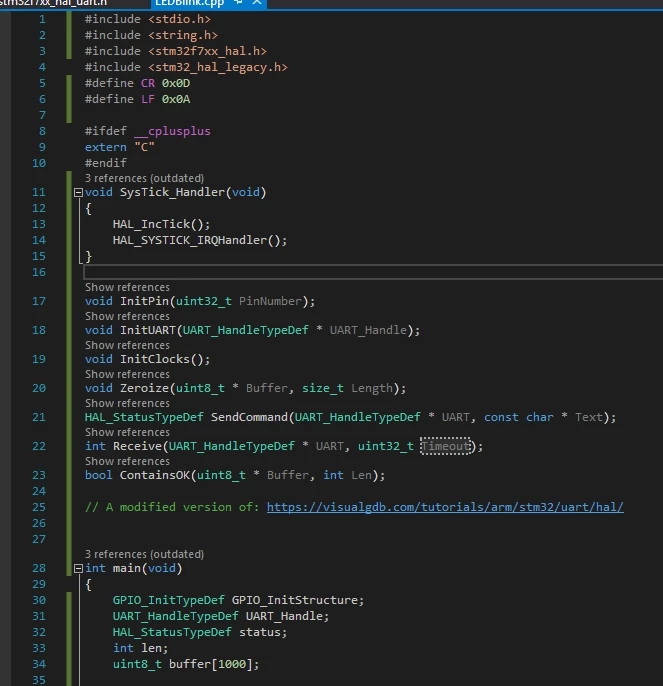663x686 pixels.
Task: Show references for InitPin declaration
Action: pyautogui.click(x=127, y=287)
